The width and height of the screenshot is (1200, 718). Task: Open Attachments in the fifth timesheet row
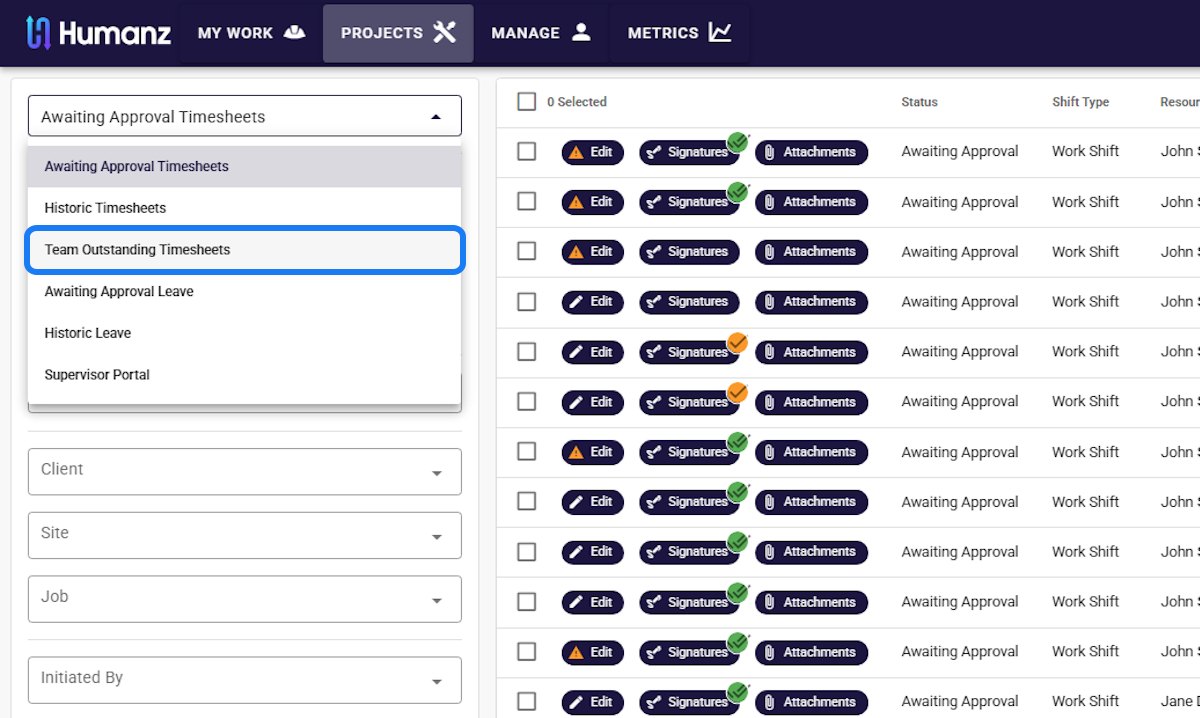[811, 352]
